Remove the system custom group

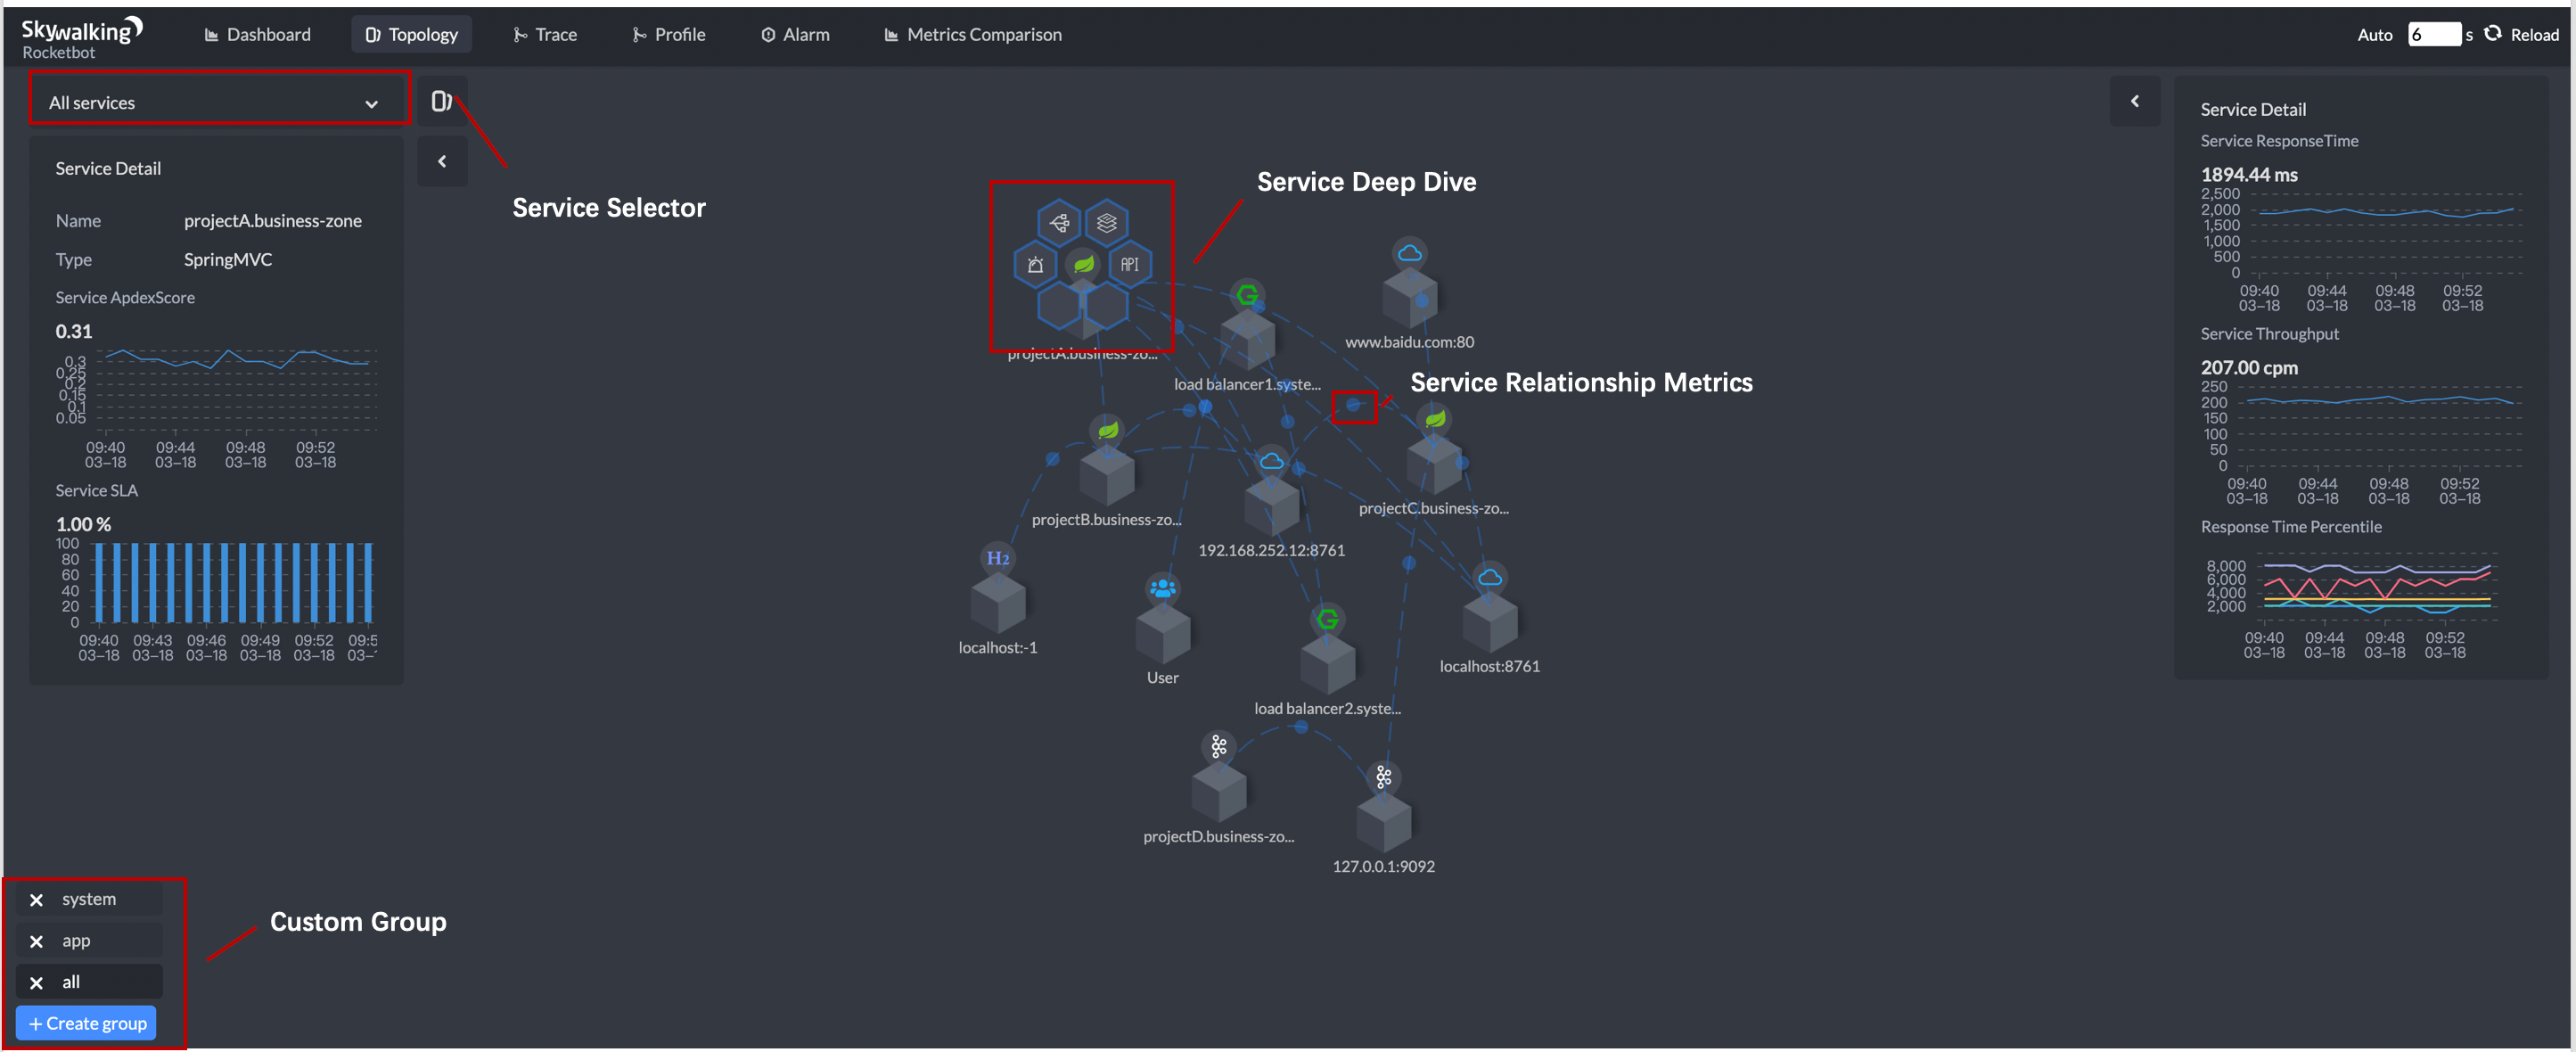37,900
